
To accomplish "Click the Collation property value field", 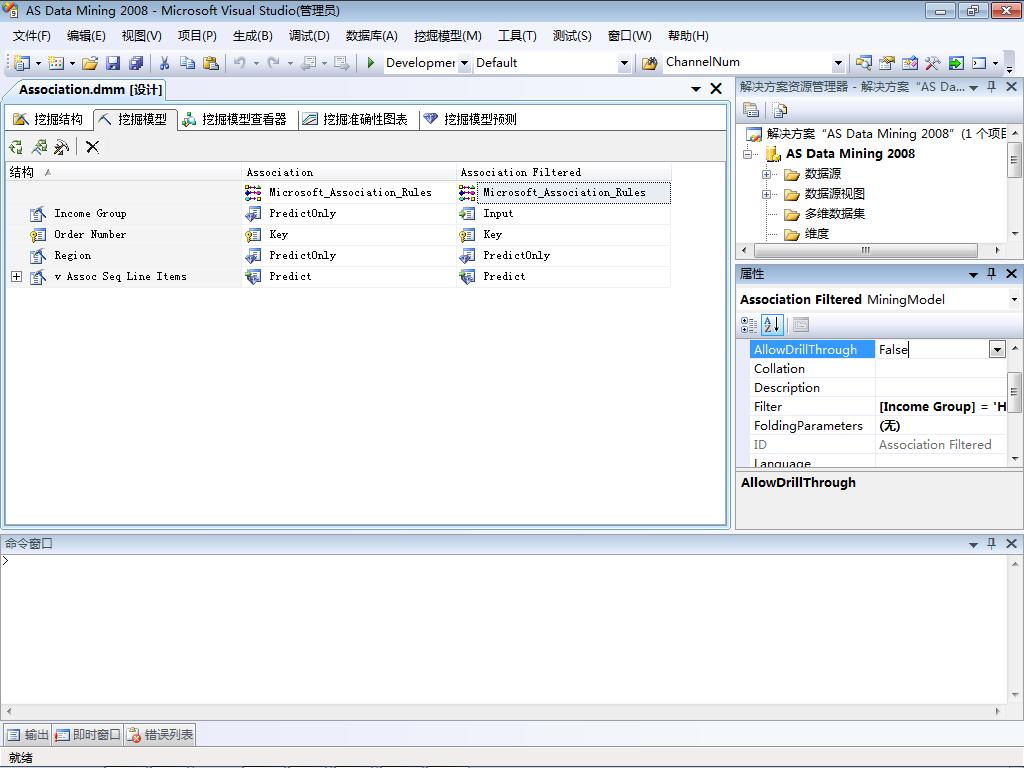I will 941,369.
